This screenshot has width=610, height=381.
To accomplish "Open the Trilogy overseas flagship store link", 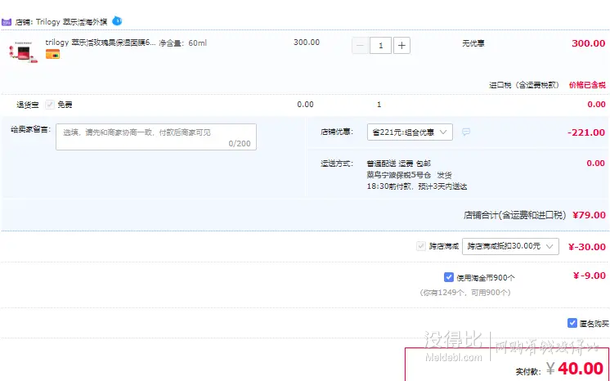I will (72, 22).
